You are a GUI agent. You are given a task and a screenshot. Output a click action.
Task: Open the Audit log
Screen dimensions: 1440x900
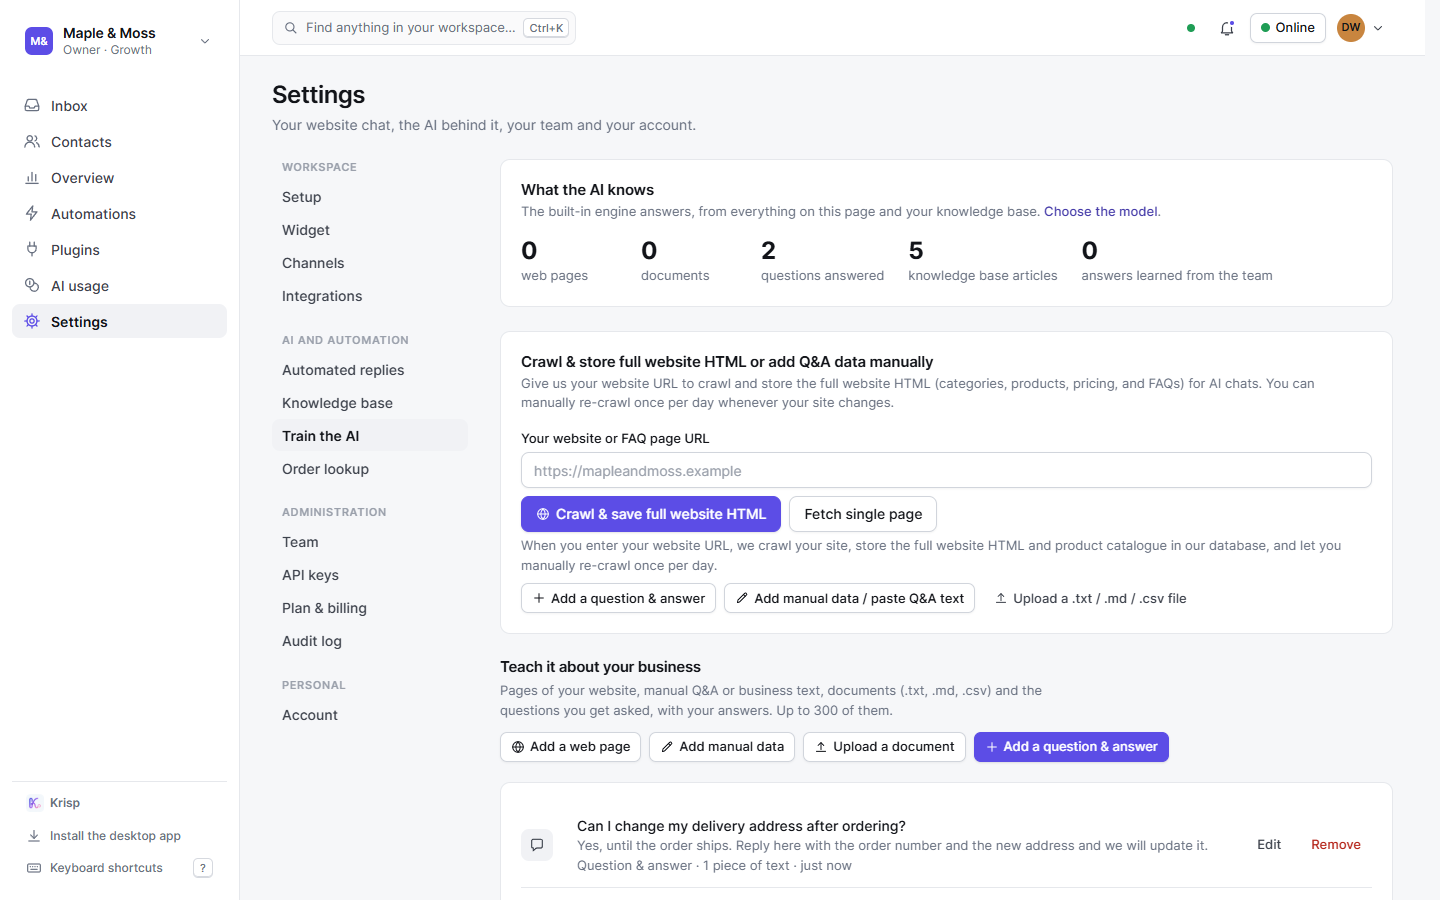(x=370, y=641)
